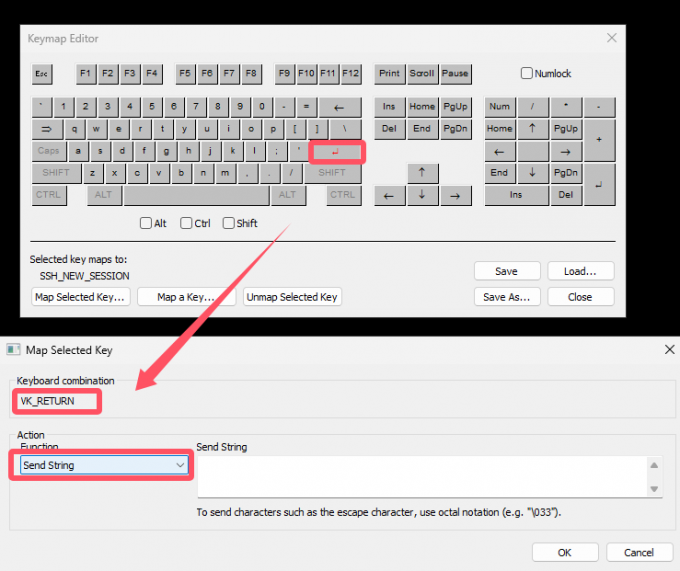
Task: Click into the Send String text area
Action: pyautogui.click(x=423, y=476)
